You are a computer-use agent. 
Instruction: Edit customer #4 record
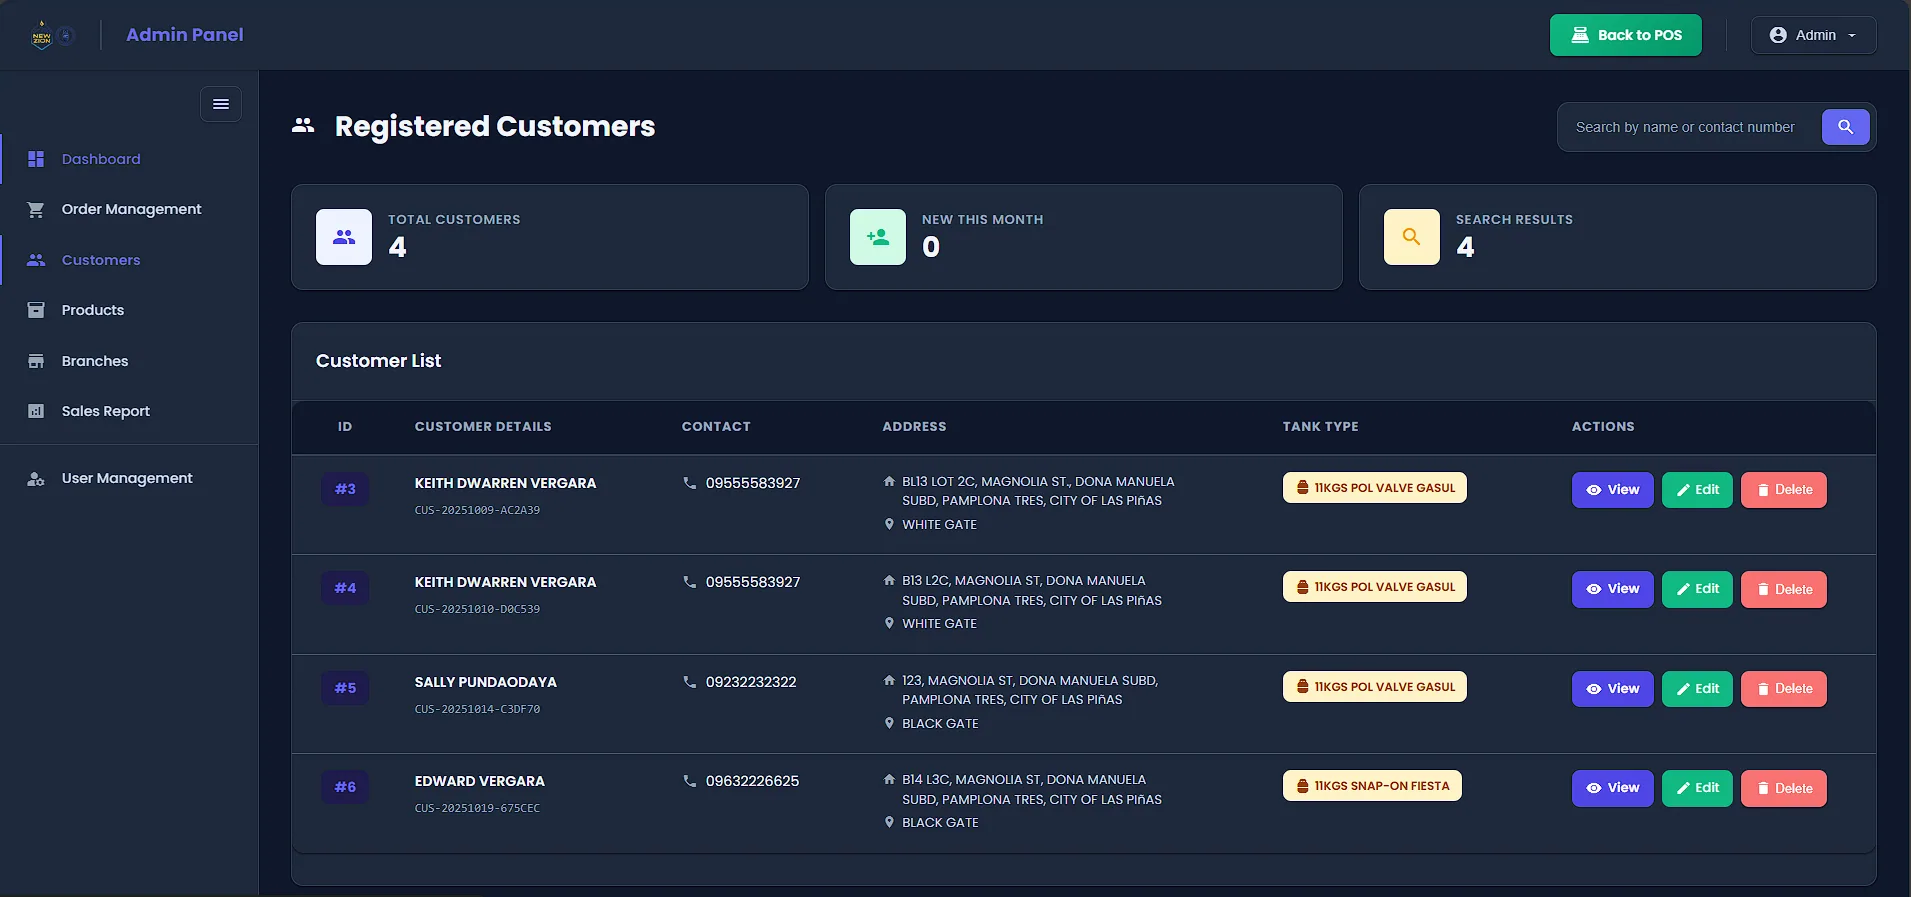pyautogui.click(x=1697, y=589)
